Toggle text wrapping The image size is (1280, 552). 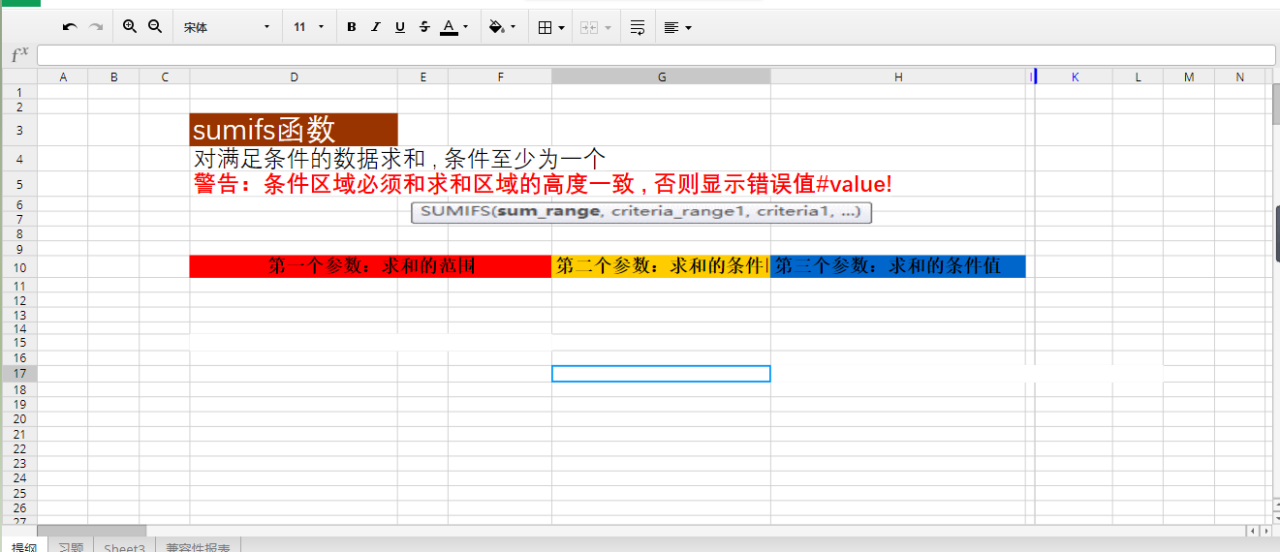637,27
